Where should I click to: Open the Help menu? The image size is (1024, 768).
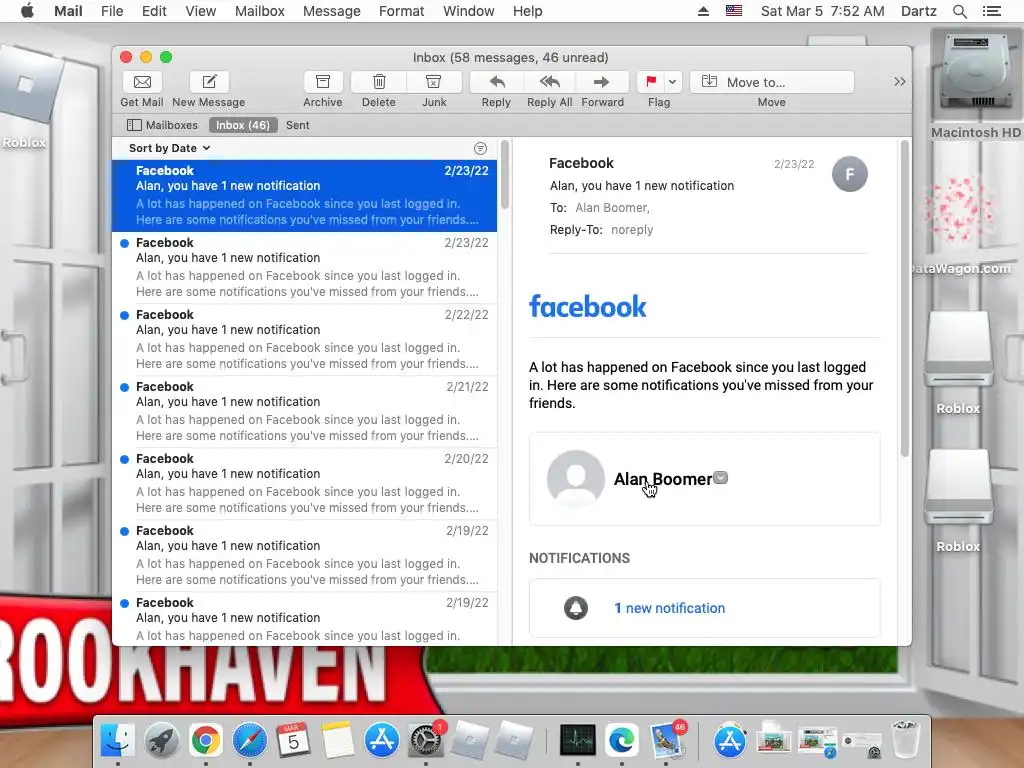point(528,11)
